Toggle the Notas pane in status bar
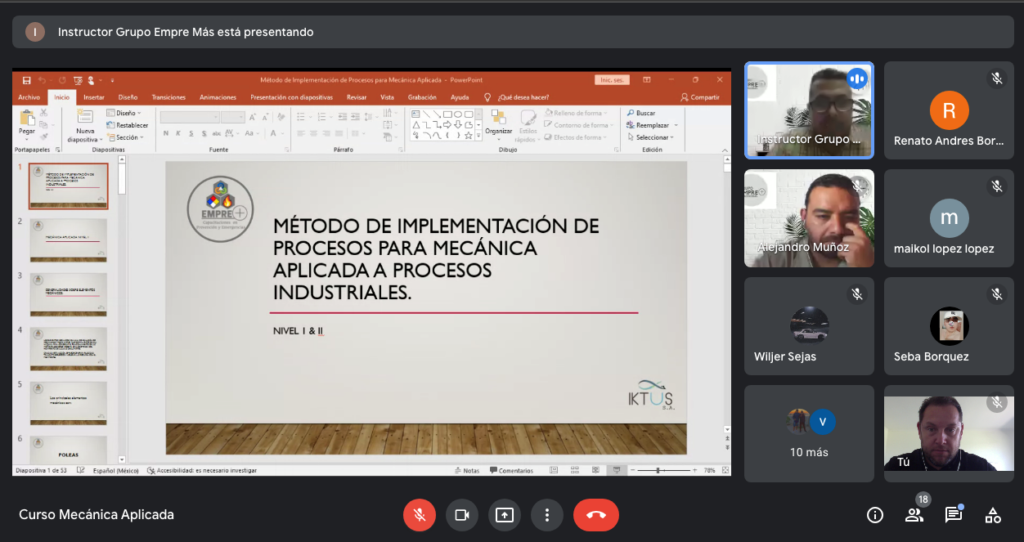 (467, 470)
